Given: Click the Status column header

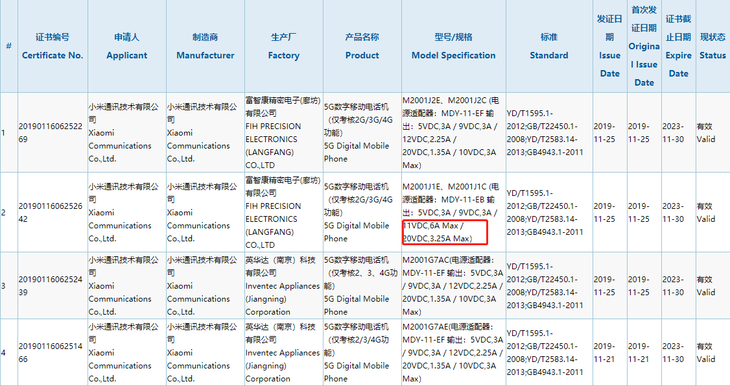Looking at the screenshot, I should [713, 46].
